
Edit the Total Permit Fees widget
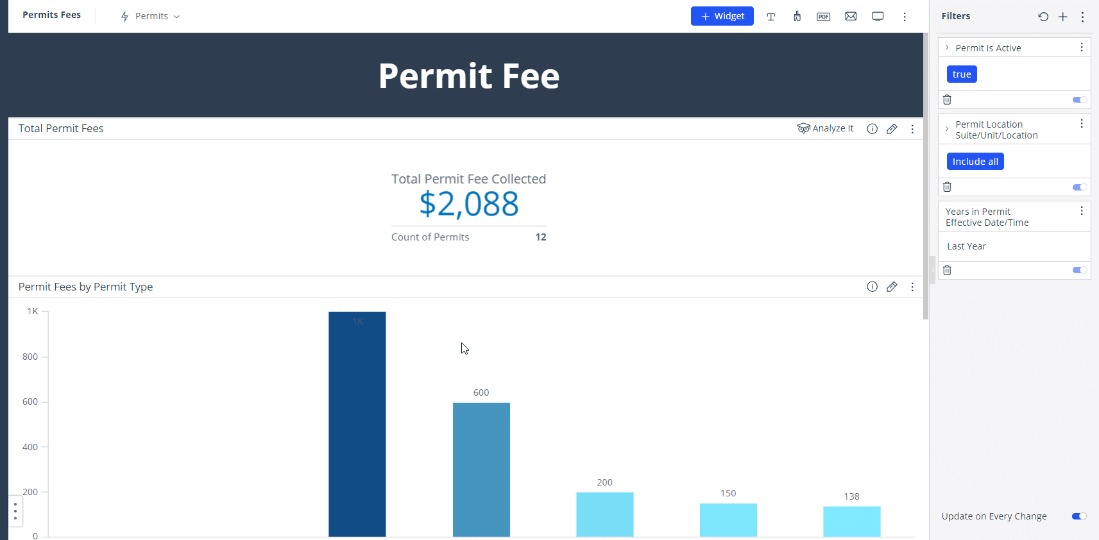point(892,129)
